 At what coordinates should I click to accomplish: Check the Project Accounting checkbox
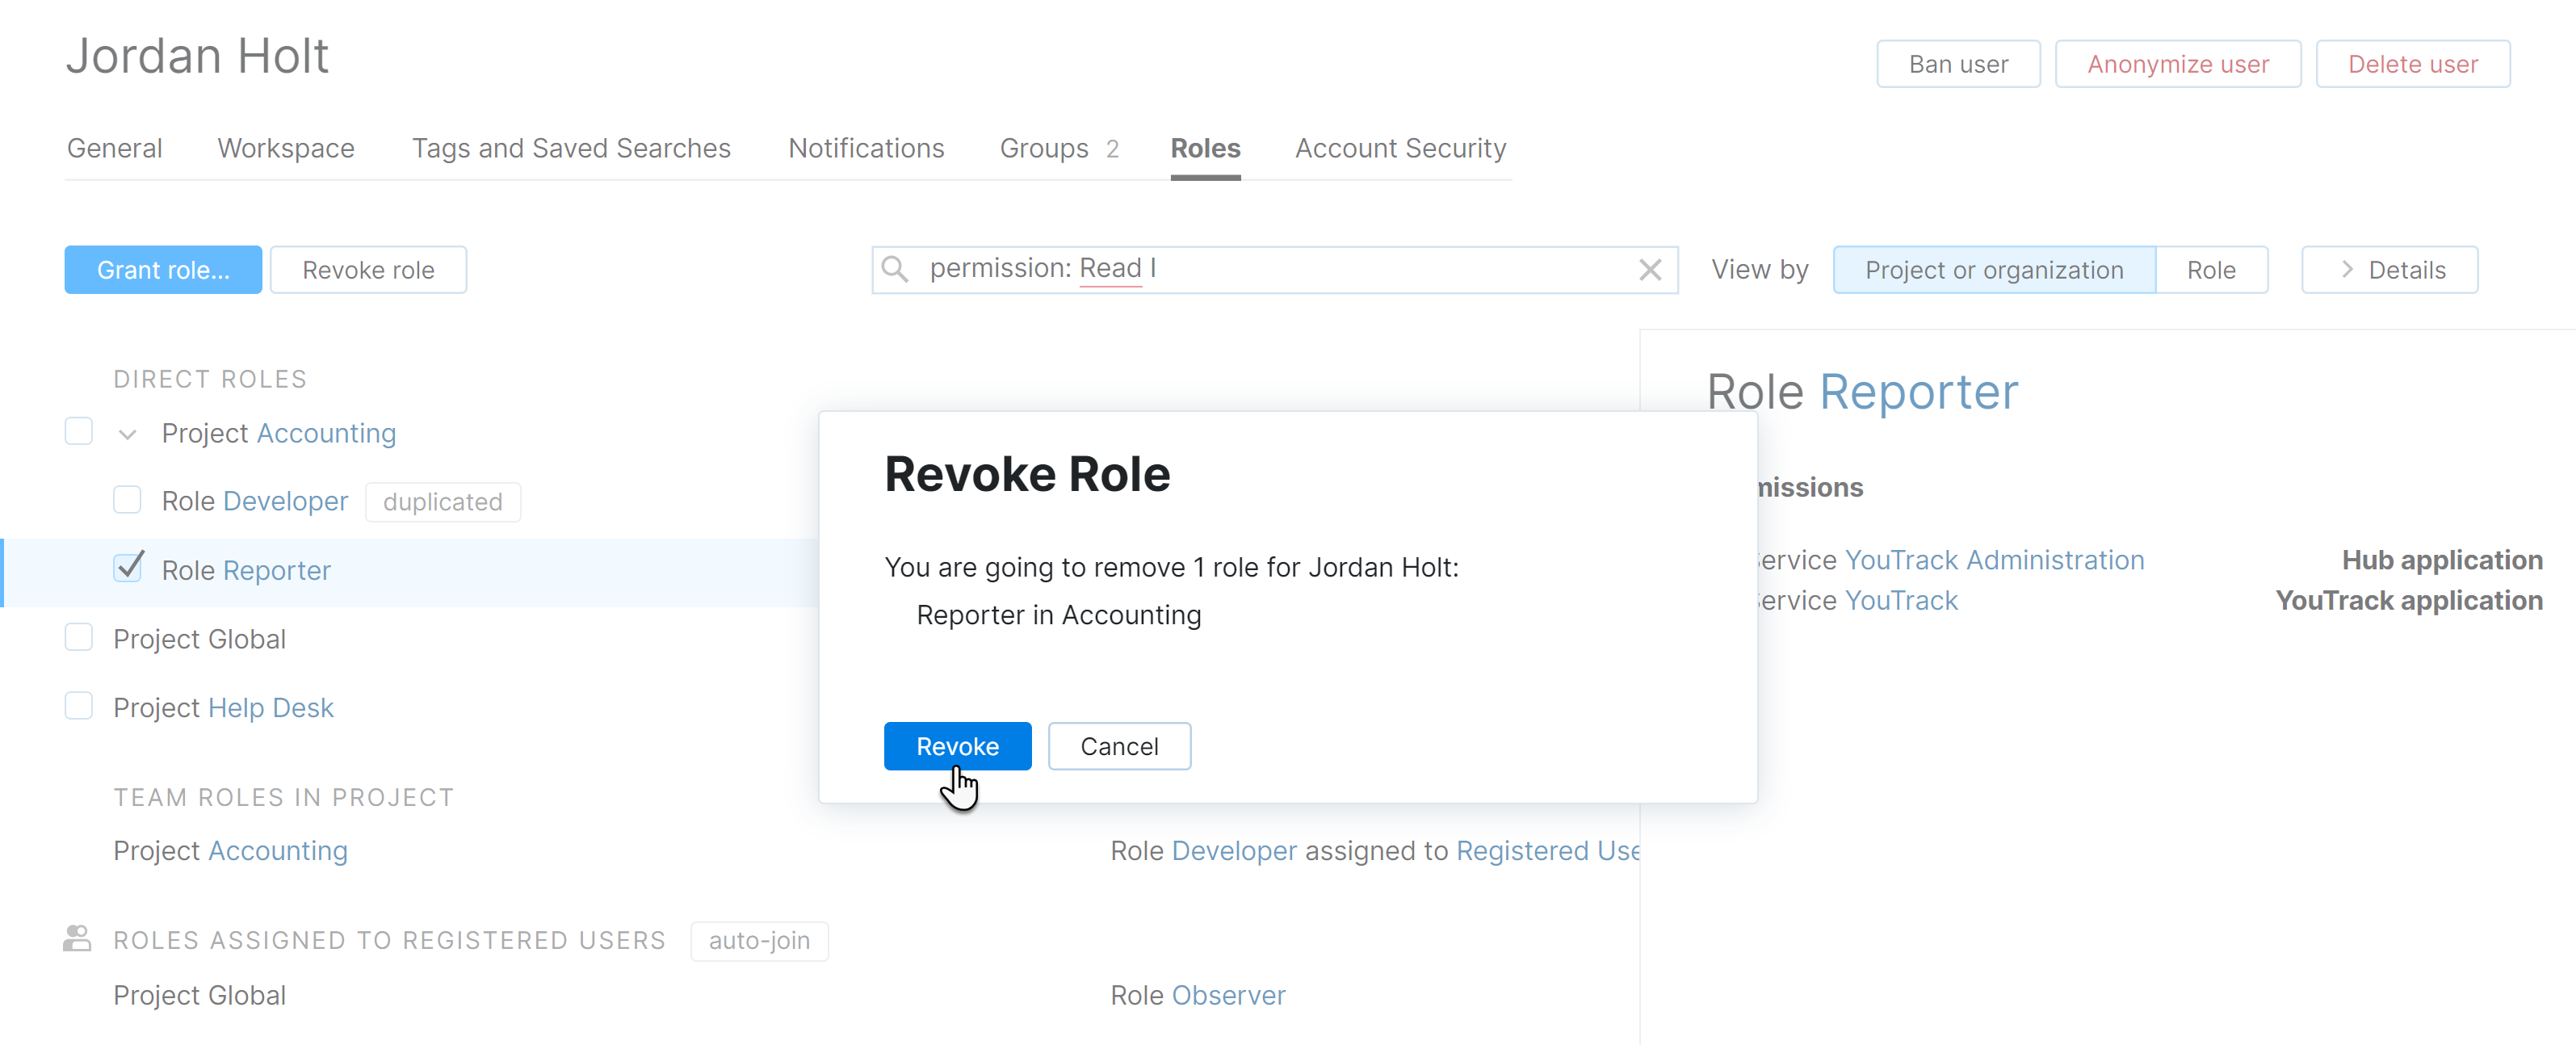tap(79, 431)
